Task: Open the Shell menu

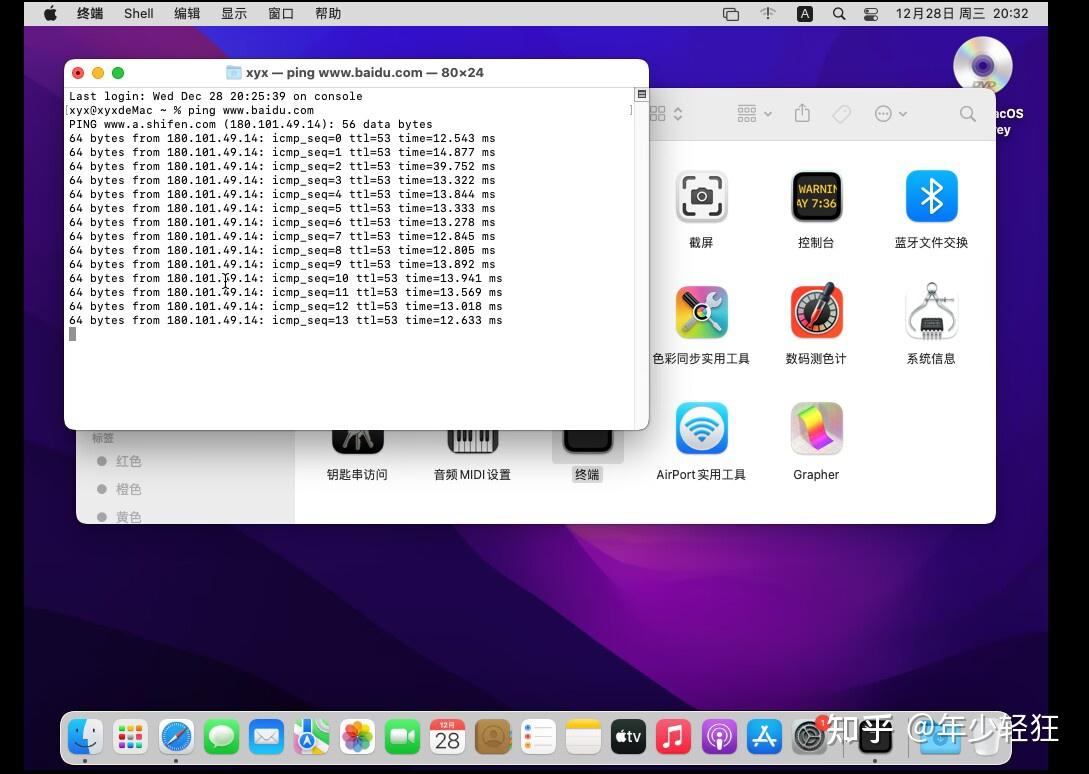Action: tap(138, 13)
